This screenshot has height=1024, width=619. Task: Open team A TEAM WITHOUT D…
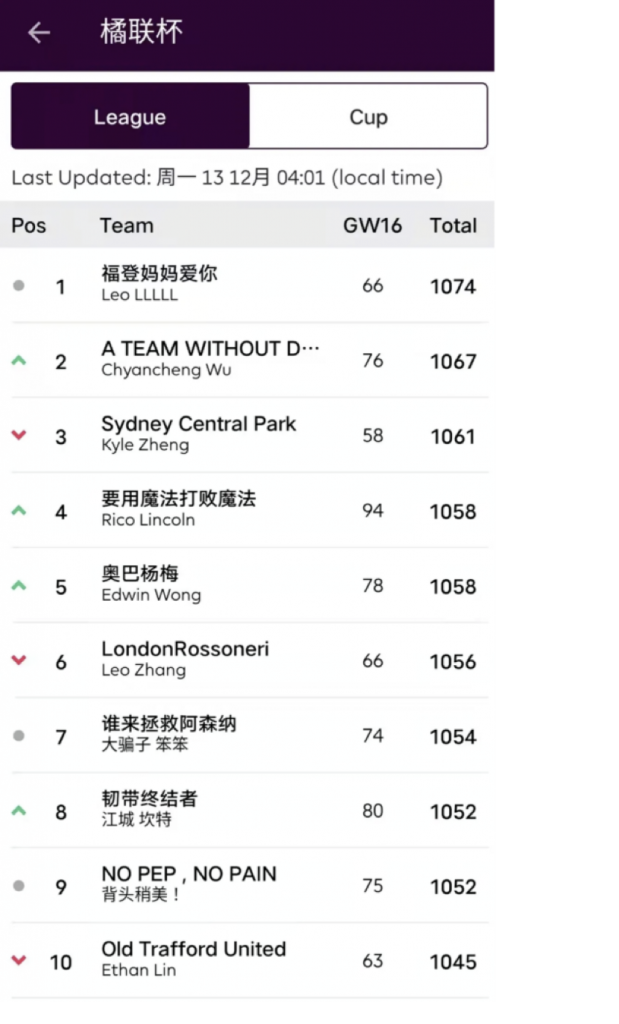210,349
